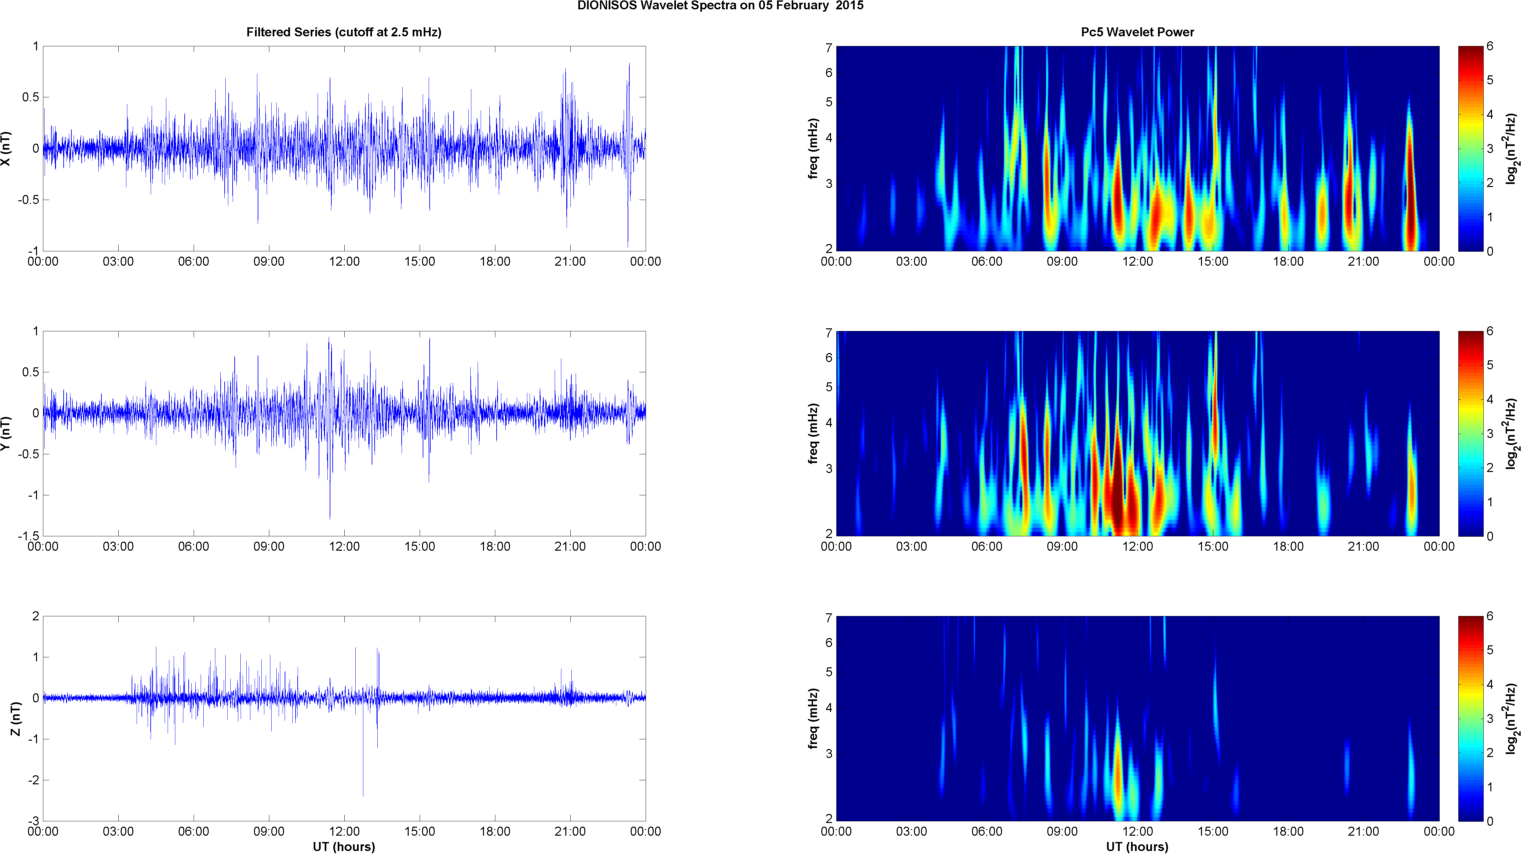Click the 03:00 tick under the Z series plot

118,832
